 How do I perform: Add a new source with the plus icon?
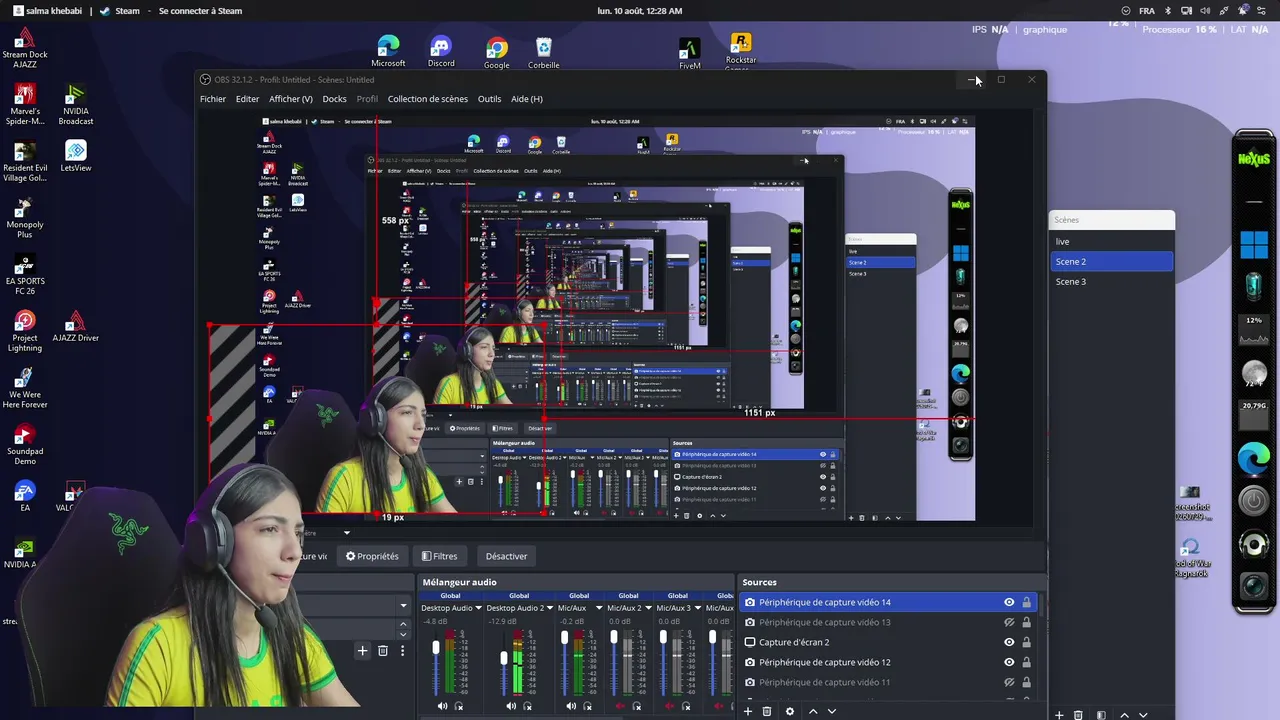point(748,711)
